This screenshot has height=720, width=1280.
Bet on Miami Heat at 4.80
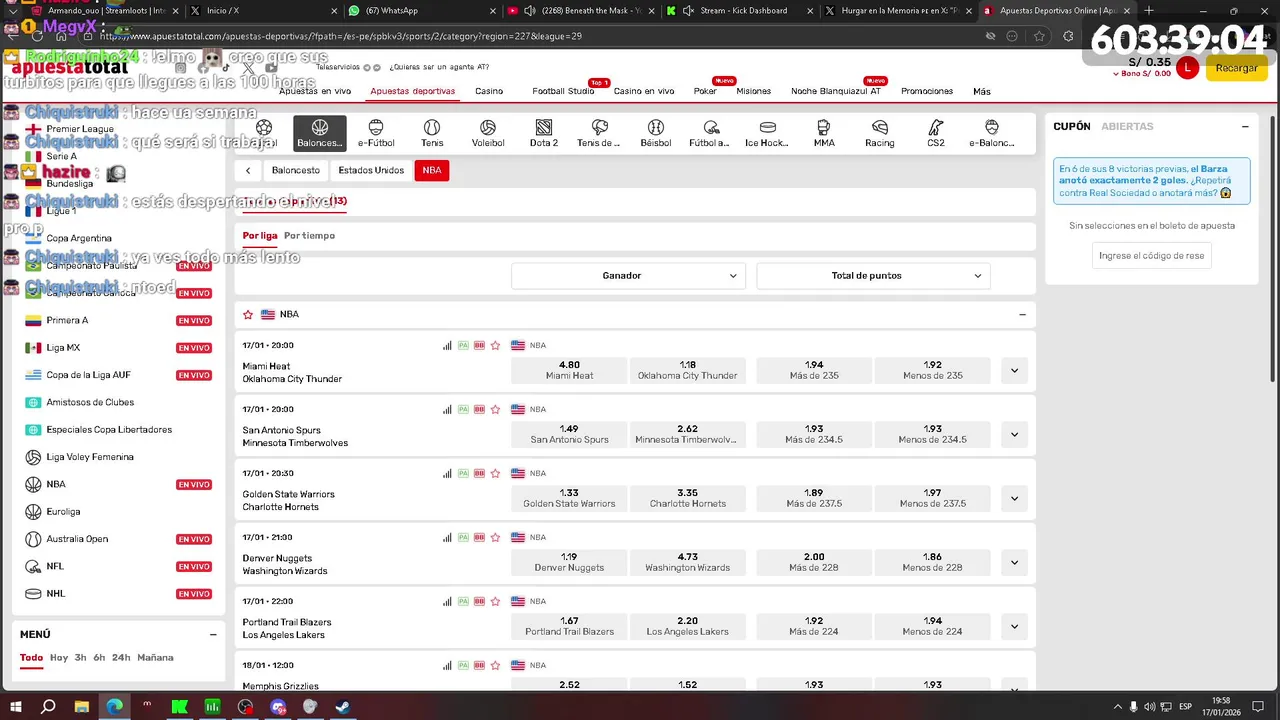tap(569, 371)
